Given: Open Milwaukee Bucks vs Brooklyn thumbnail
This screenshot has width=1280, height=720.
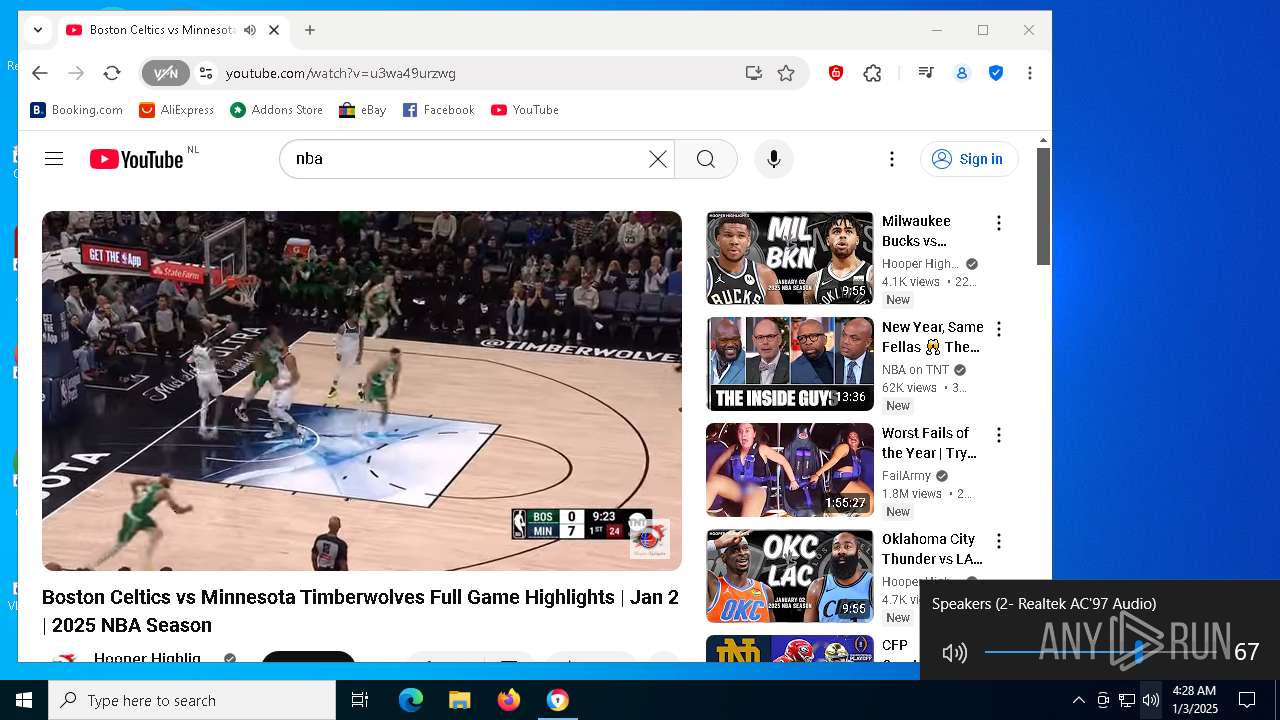Looking at the screenshot, I should (x=790, y=258).
